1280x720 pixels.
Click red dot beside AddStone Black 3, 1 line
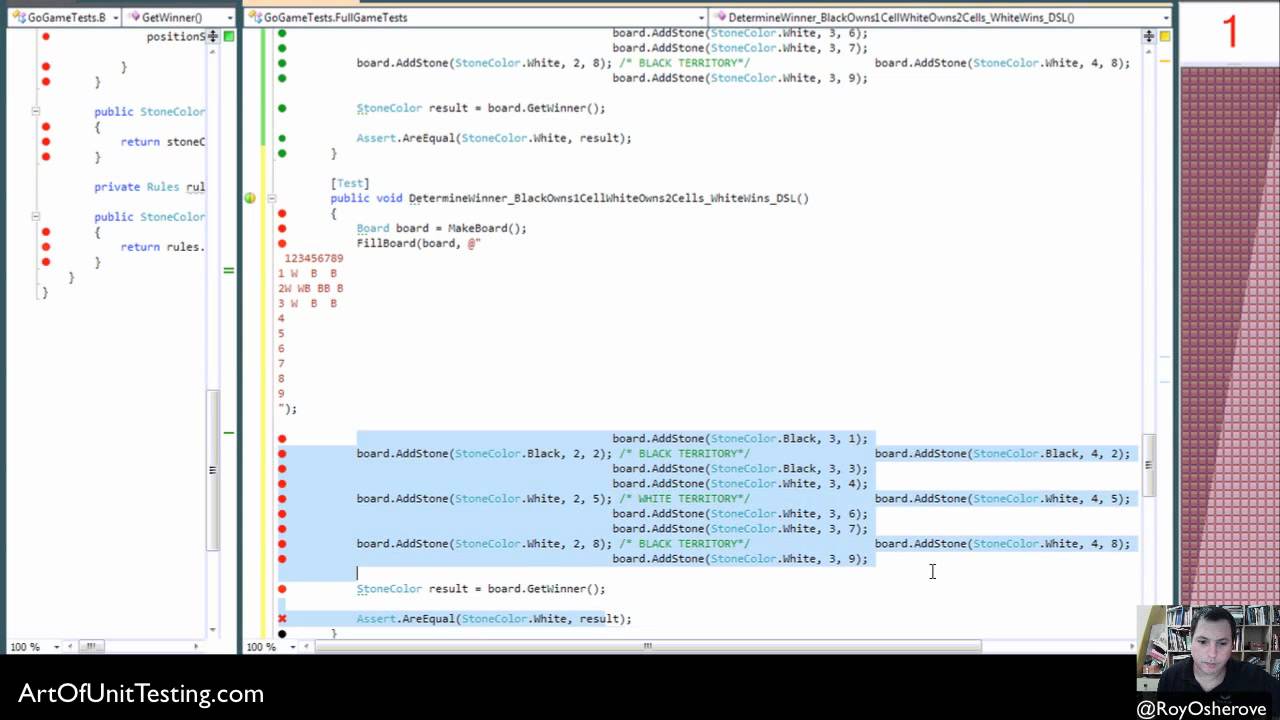282,439
